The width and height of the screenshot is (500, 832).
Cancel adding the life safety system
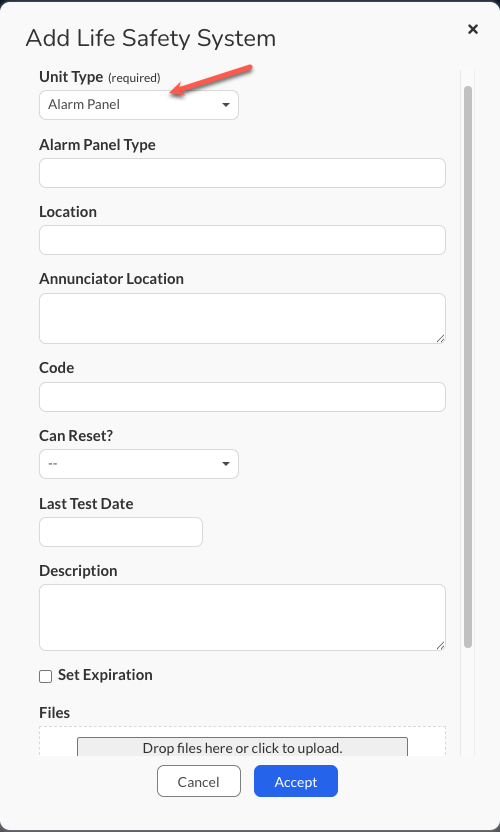click(199, 781)
